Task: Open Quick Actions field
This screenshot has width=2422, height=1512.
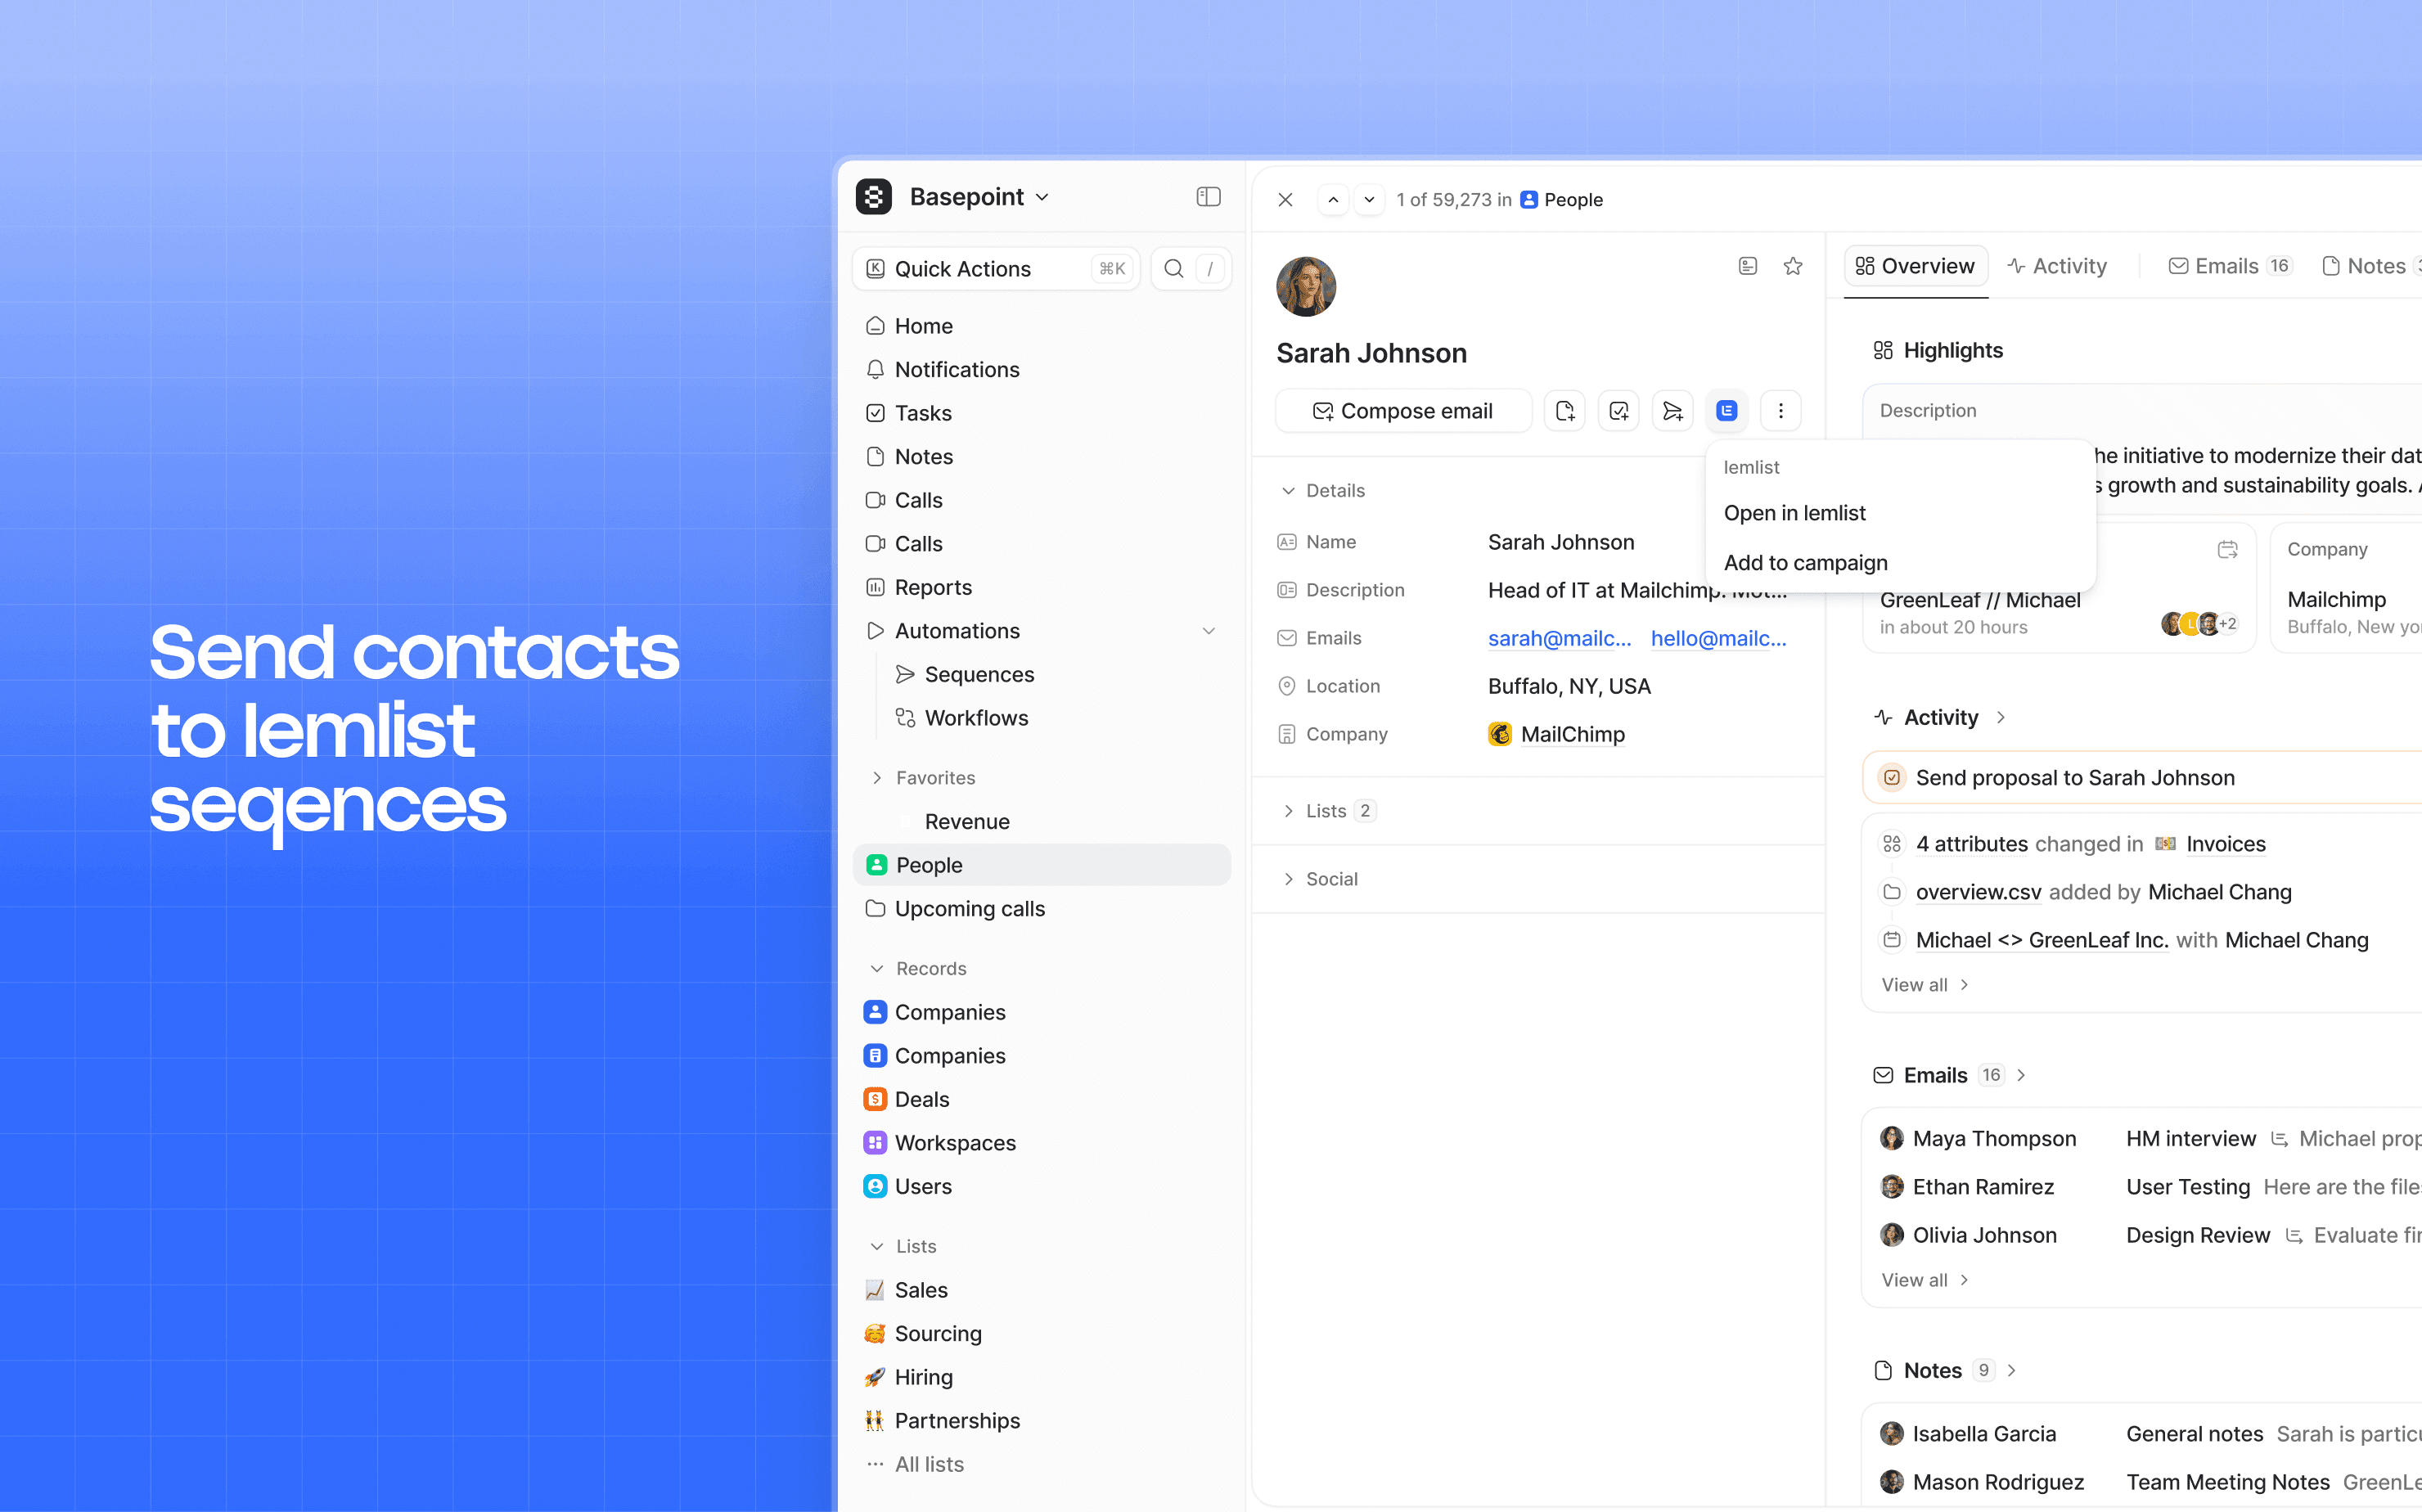Action: coord(996,269)
